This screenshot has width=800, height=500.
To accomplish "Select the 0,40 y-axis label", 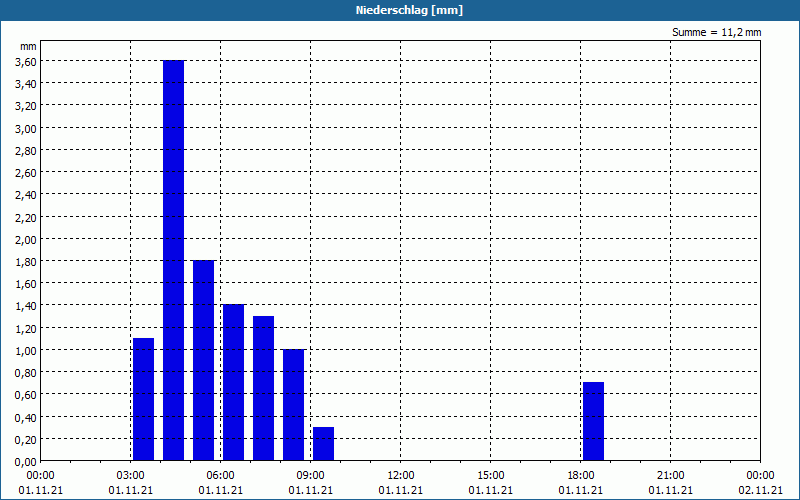I will [x=26, y=417].
